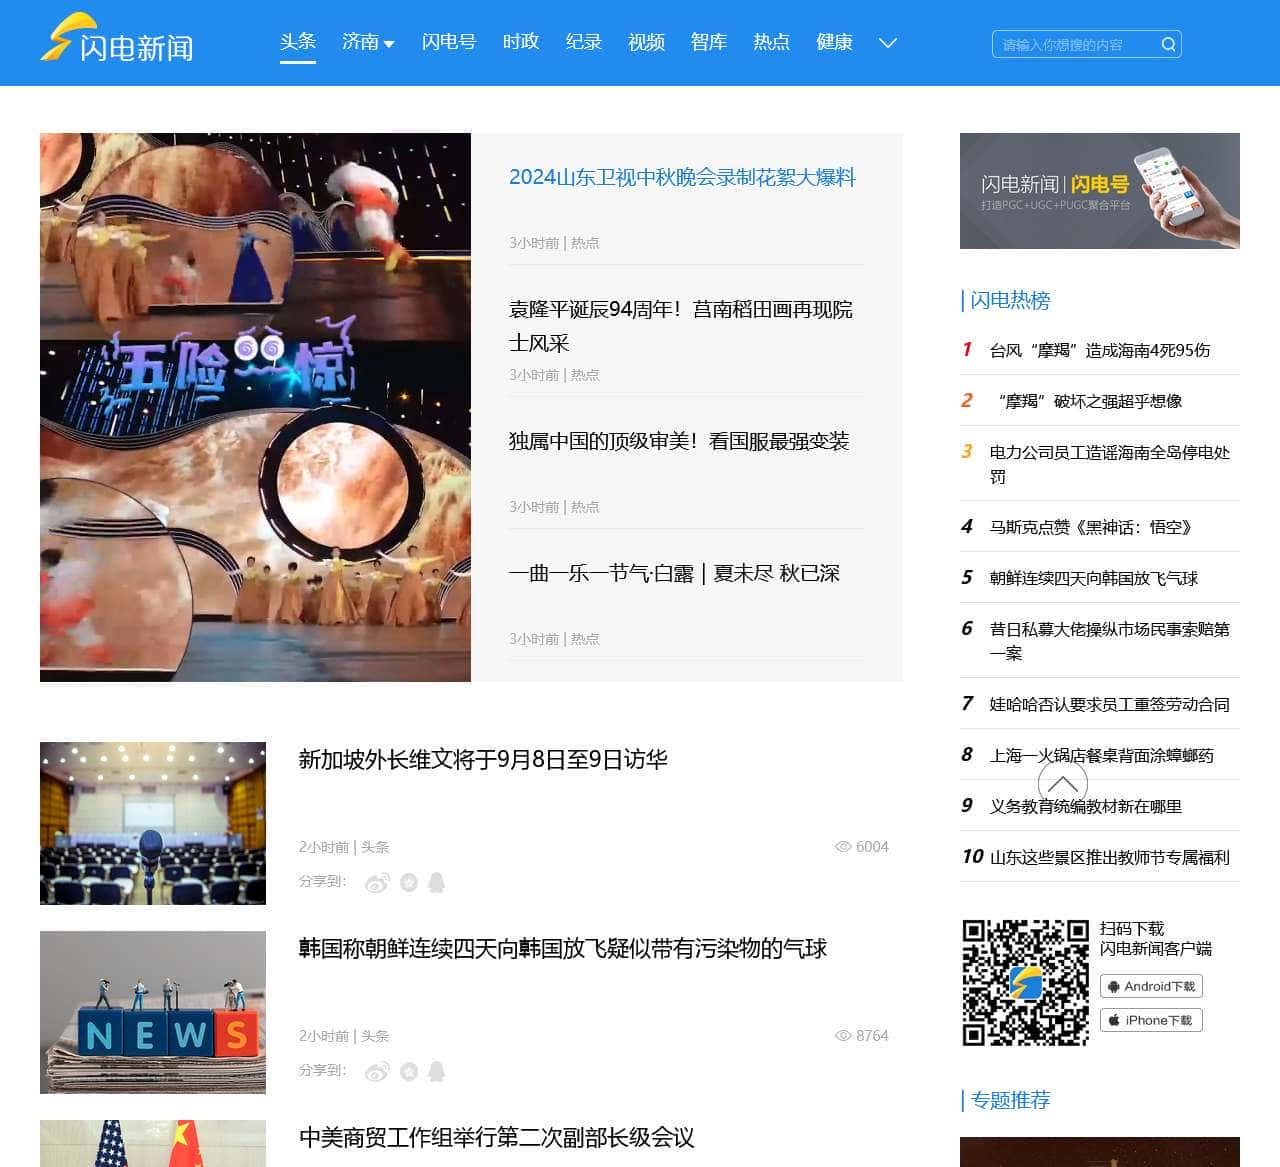Share 新加坡外长访华 article to 微博
The image size is (1280, 1167).
377,883
